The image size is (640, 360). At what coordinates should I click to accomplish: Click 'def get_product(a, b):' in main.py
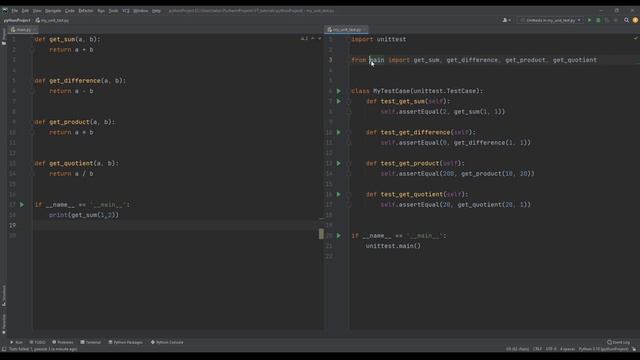[75, 122]
